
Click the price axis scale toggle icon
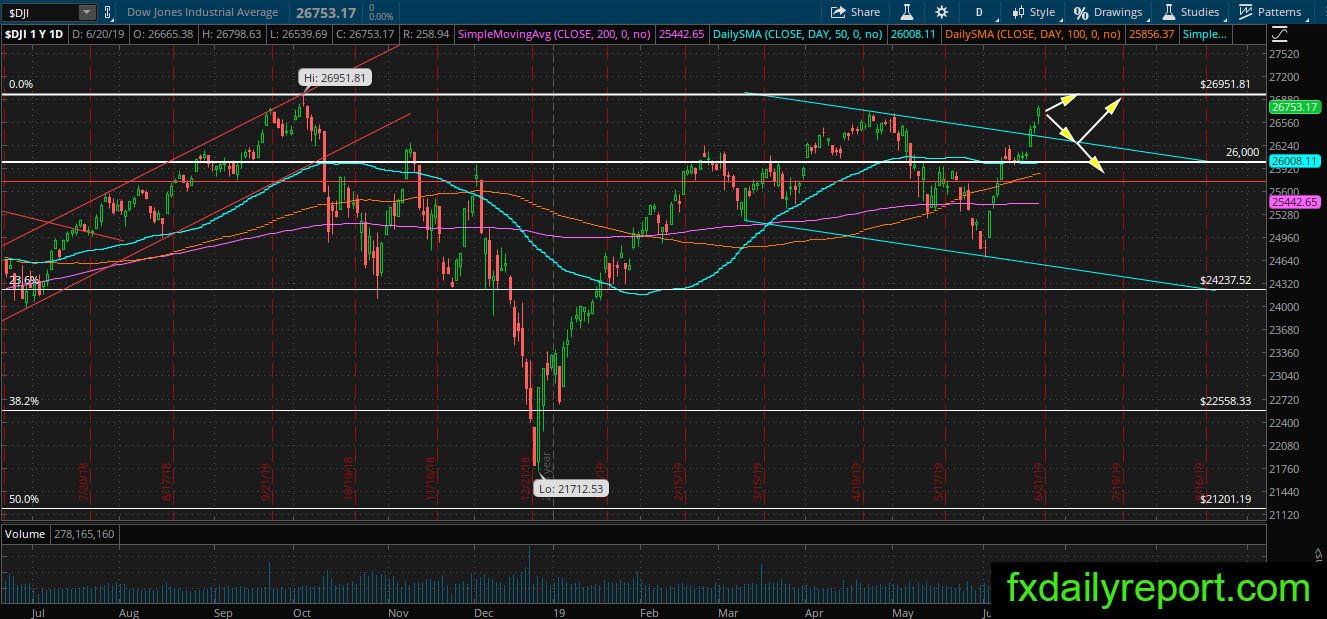(x=1280, y=34)
